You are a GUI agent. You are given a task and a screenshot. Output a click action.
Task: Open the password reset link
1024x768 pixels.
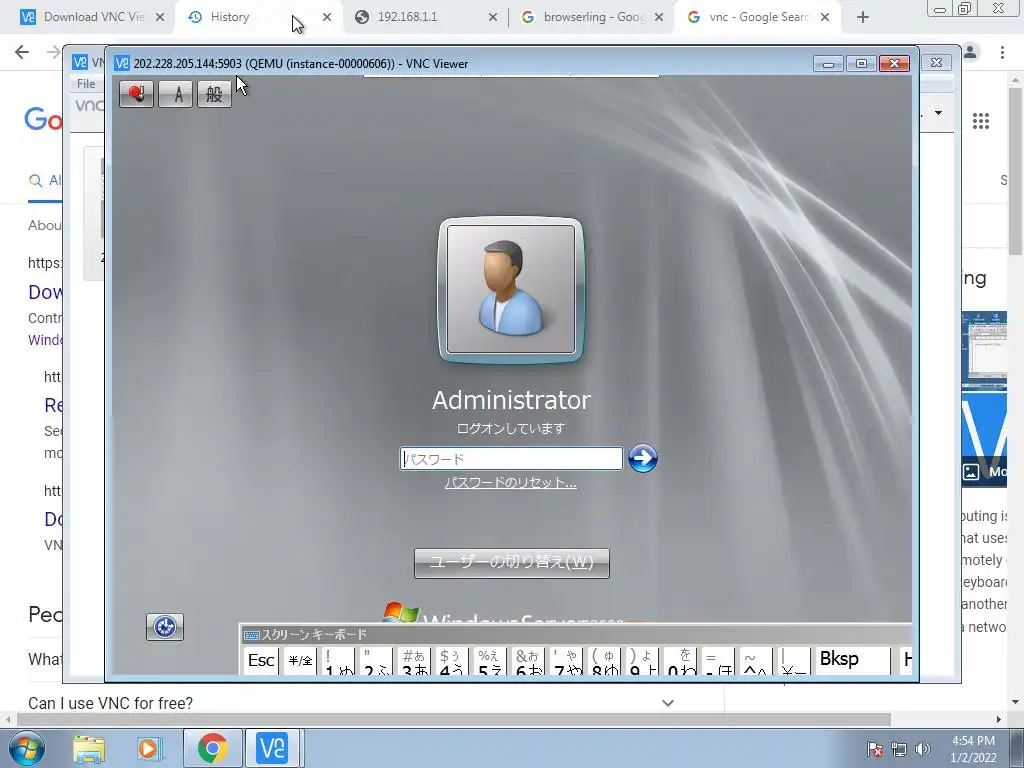pos(511,483)
